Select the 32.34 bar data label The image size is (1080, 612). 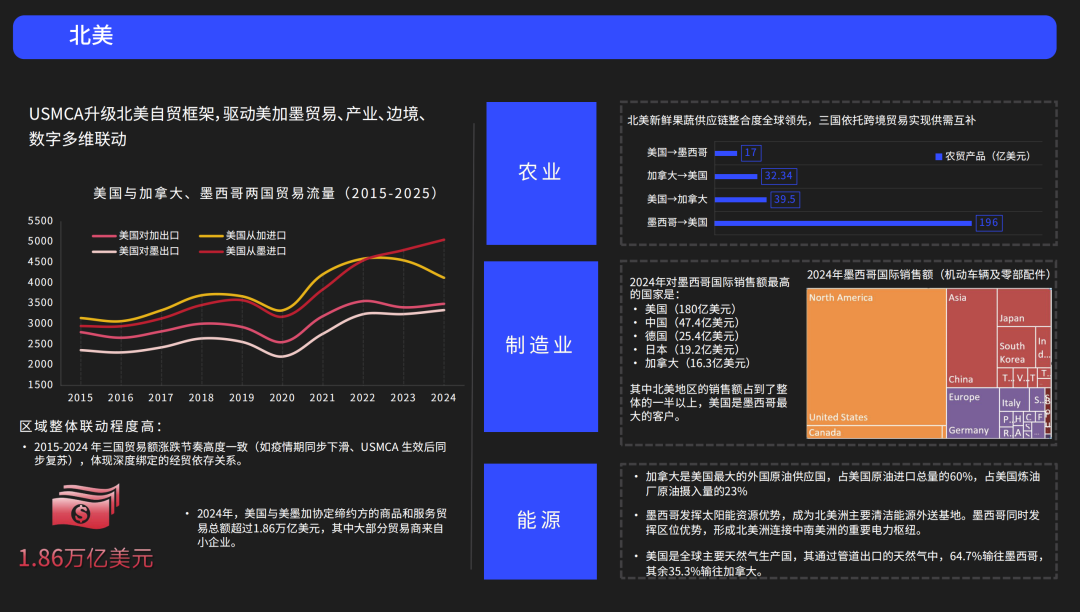(777, 176)
